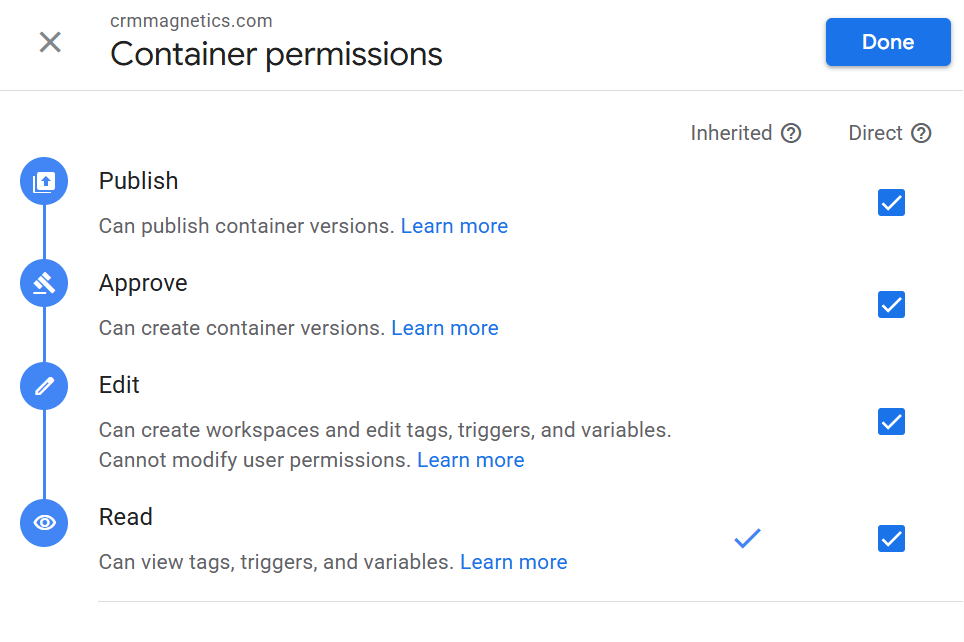Image resolution: width=964 pixels, height=642 pixels.
Task: Click the Direct column header
Action: (x=875, y=133)
